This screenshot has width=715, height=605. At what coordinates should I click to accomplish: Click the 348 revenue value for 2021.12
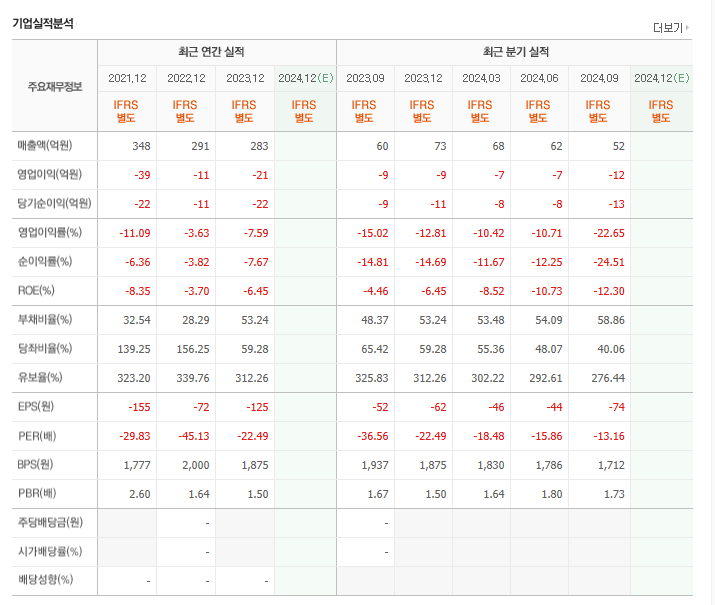point(141,146)
